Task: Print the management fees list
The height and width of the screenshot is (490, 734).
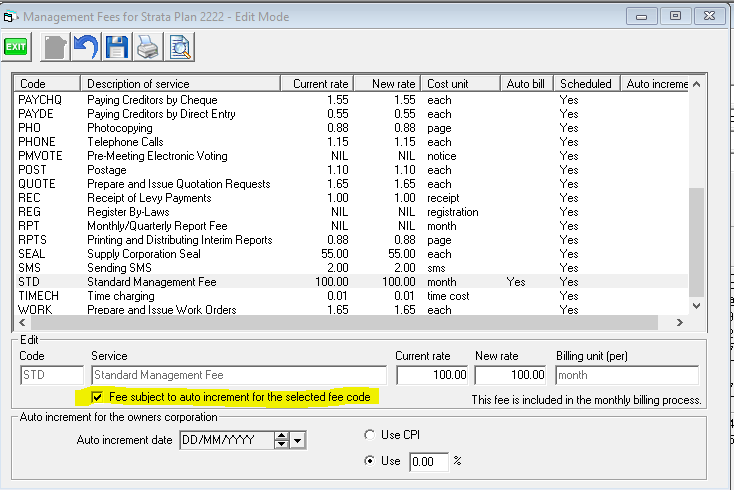Action: (x=148, y=46)
